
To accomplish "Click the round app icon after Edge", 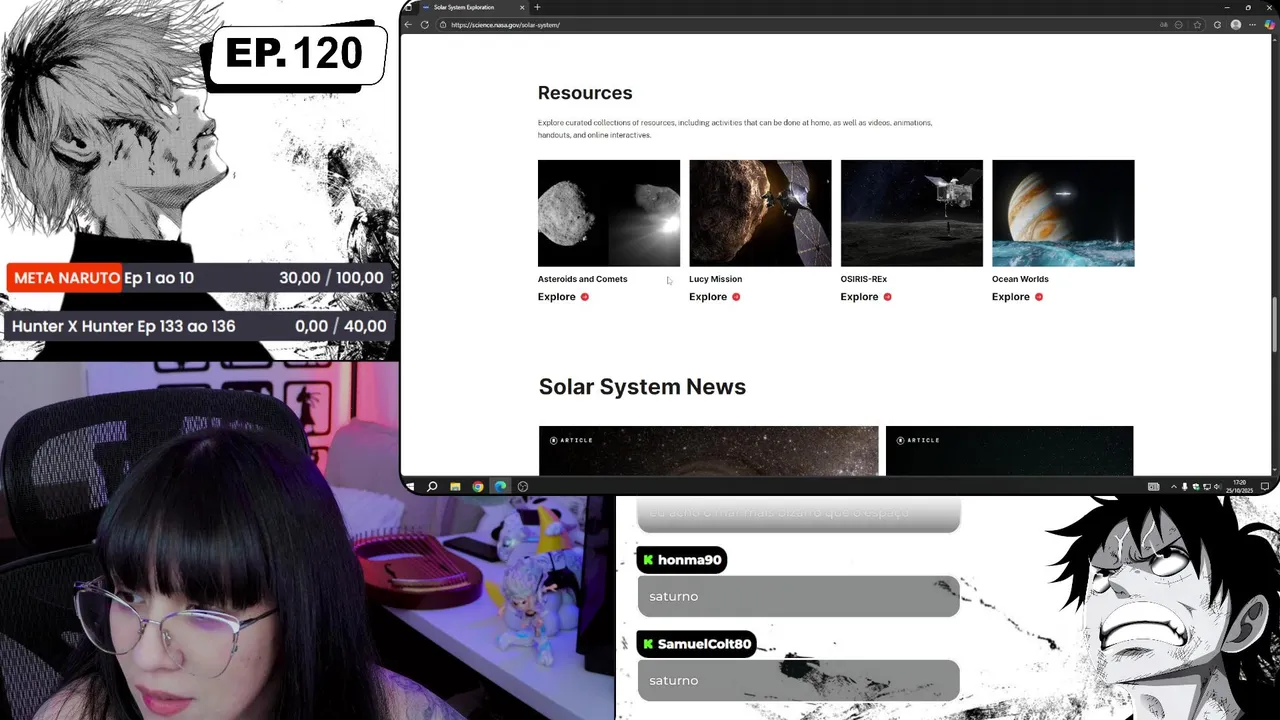I will (x=523, y=487).
